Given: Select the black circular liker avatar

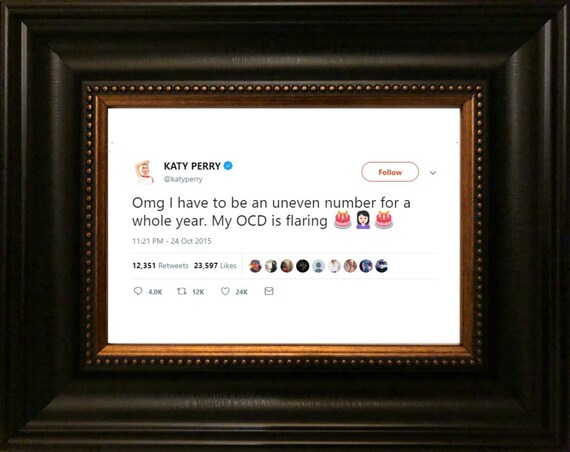Looking at the screenshot, I should [x=302, y=266].
